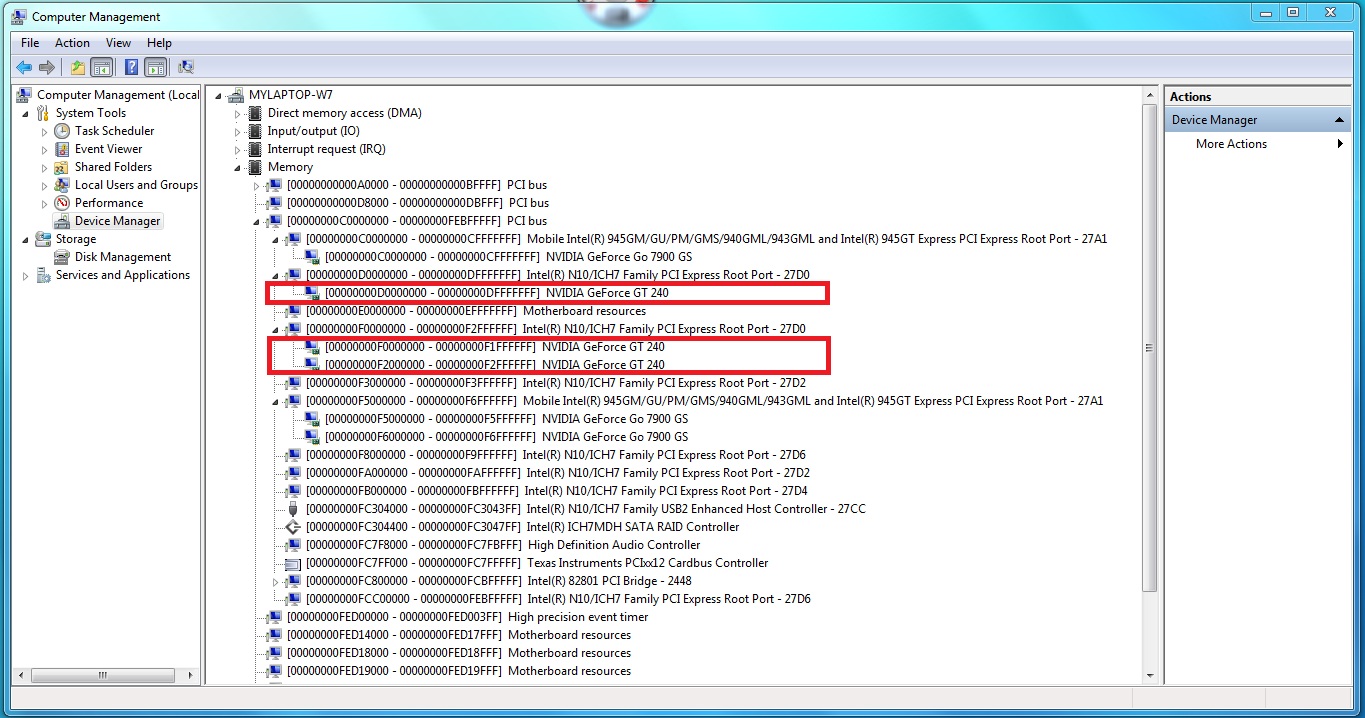Click the Back arrow toolbar icon

click(x=24, y=68)
